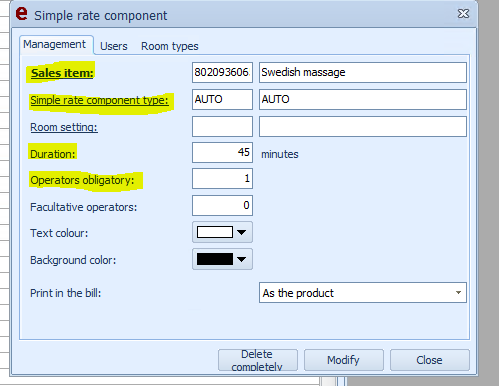Click the empty Room setting description field
Screen dimensions: 499x386
363,126
